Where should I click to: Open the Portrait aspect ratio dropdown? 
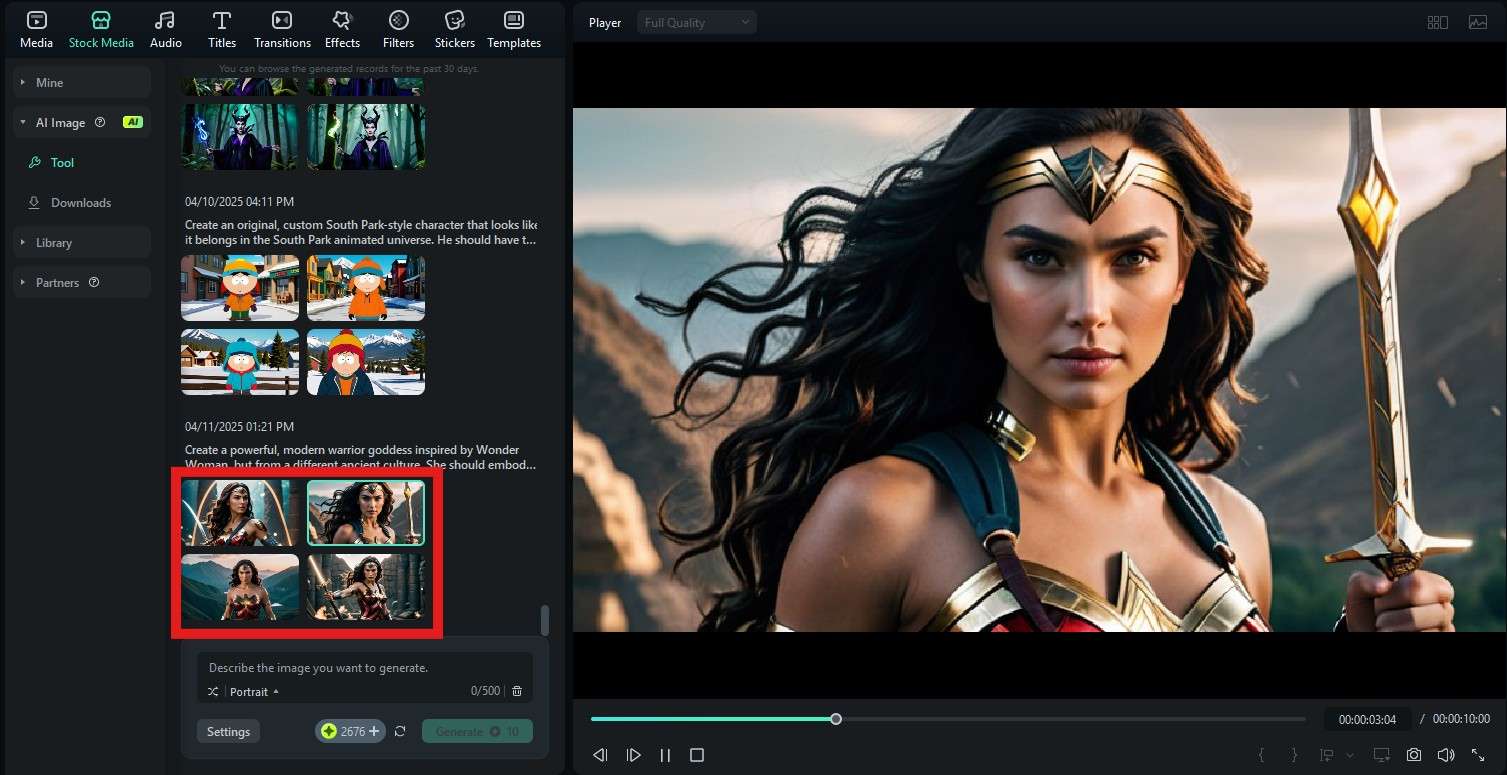point(254,692)
